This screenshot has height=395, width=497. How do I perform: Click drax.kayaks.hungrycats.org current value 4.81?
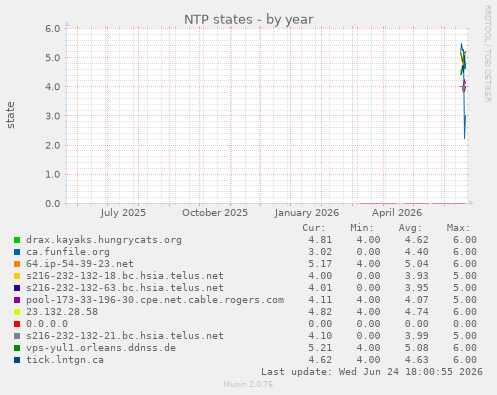320,240
